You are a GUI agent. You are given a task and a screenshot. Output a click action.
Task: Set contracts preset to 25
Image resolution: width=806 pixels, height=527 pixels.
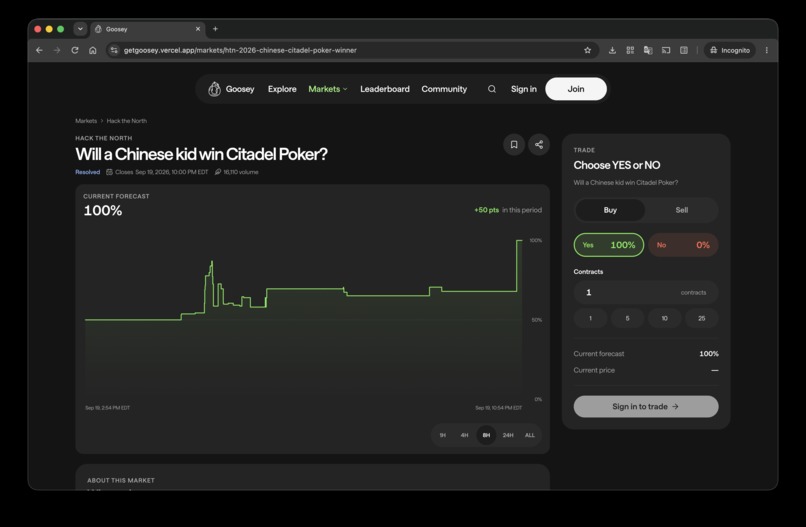tap(702, 318)
